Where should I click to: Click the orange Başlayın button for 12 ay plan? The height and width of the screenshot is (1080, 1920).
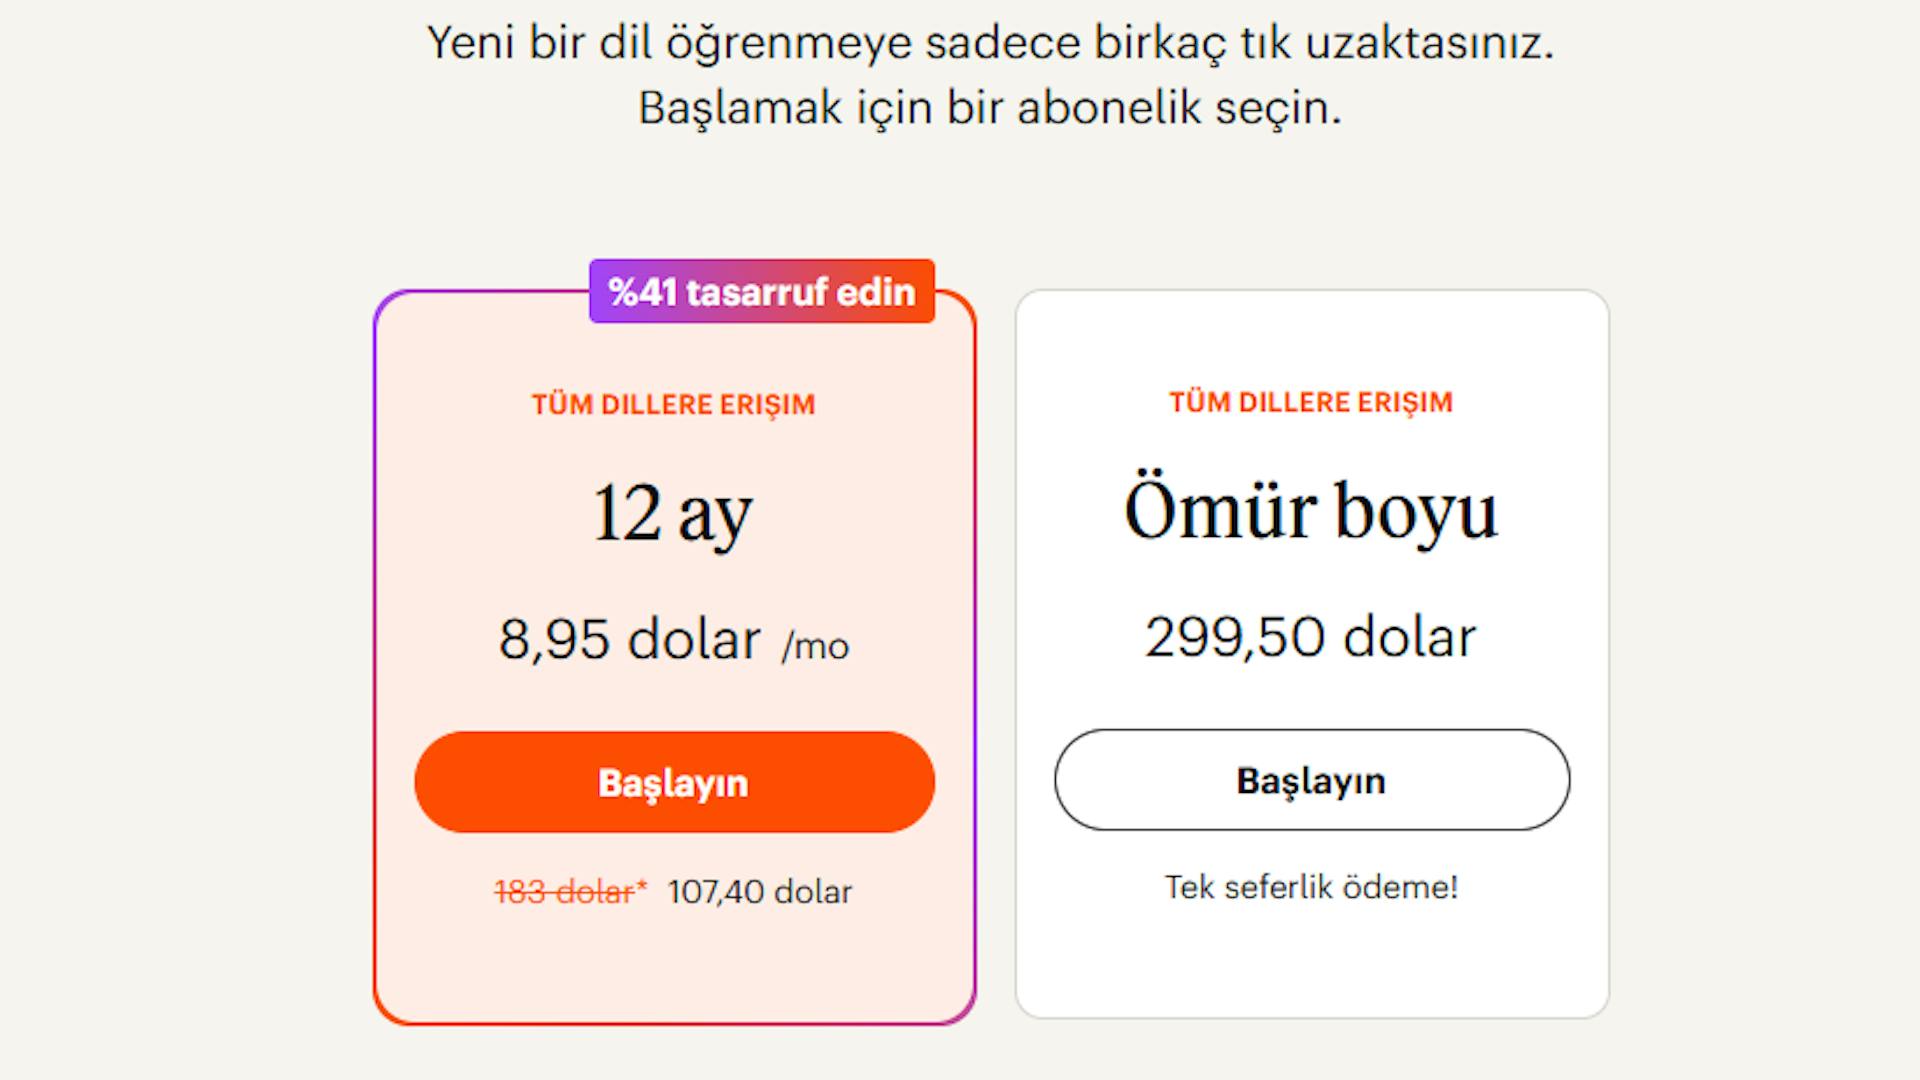[671, 781]
